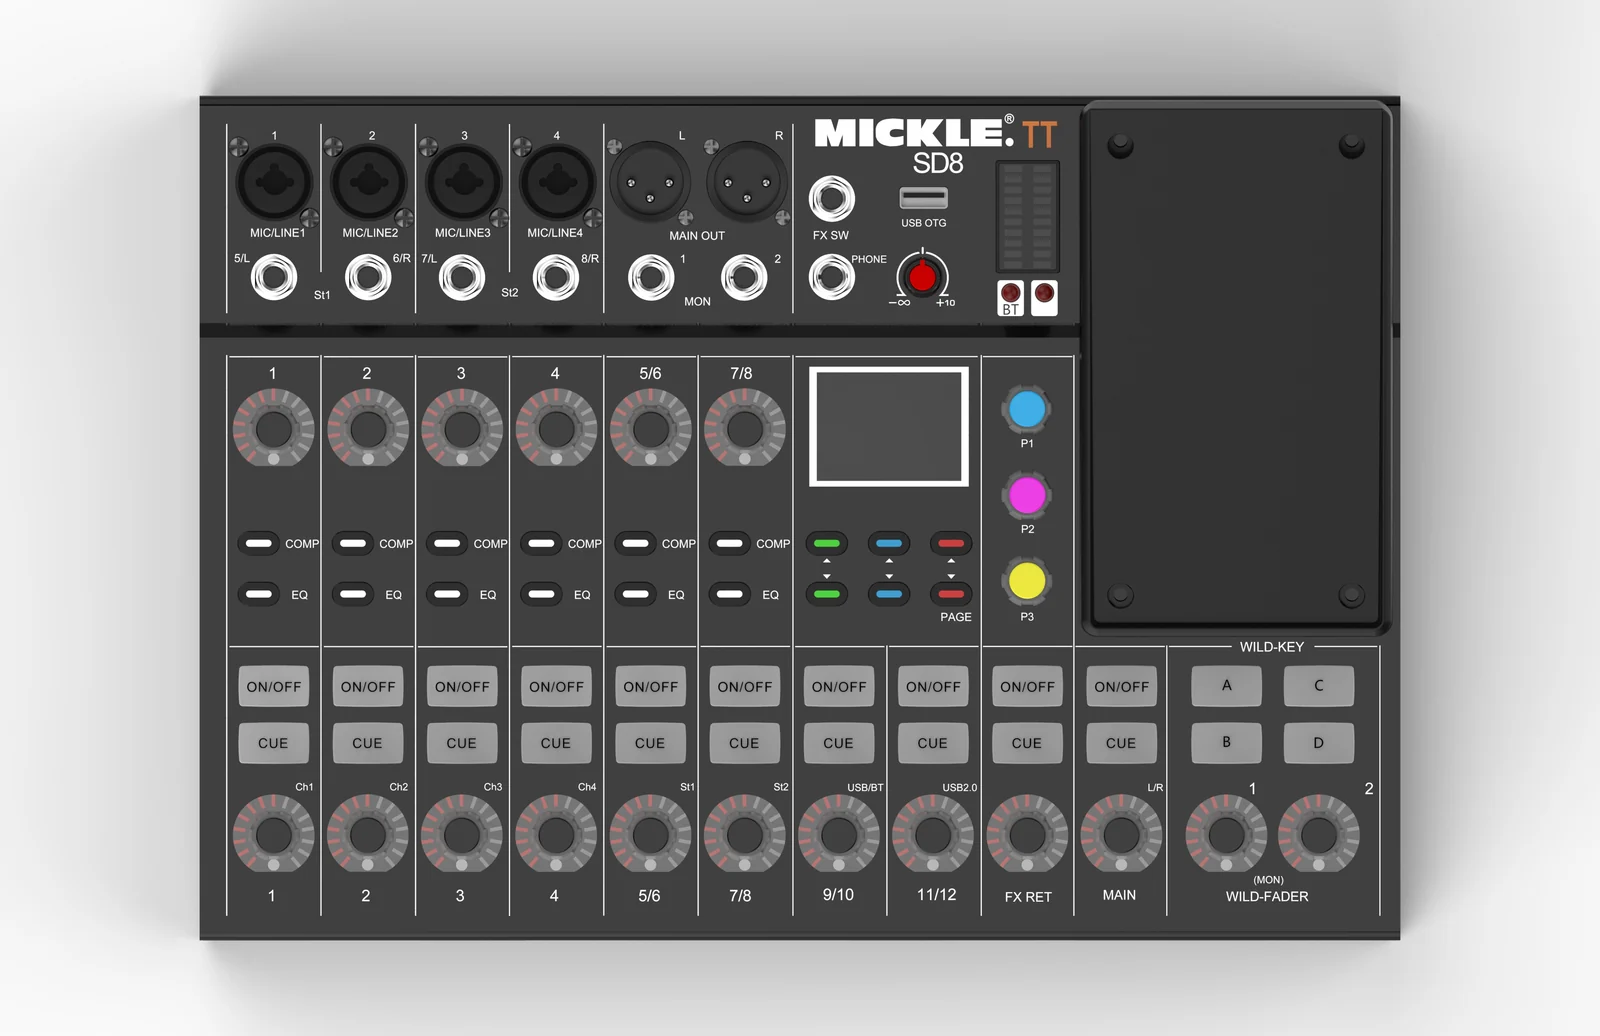Screen dimensions: 1600x1036
Task: Toggle ON/OFF for the MAIN L/R channel
Action: click(1121, 686)
